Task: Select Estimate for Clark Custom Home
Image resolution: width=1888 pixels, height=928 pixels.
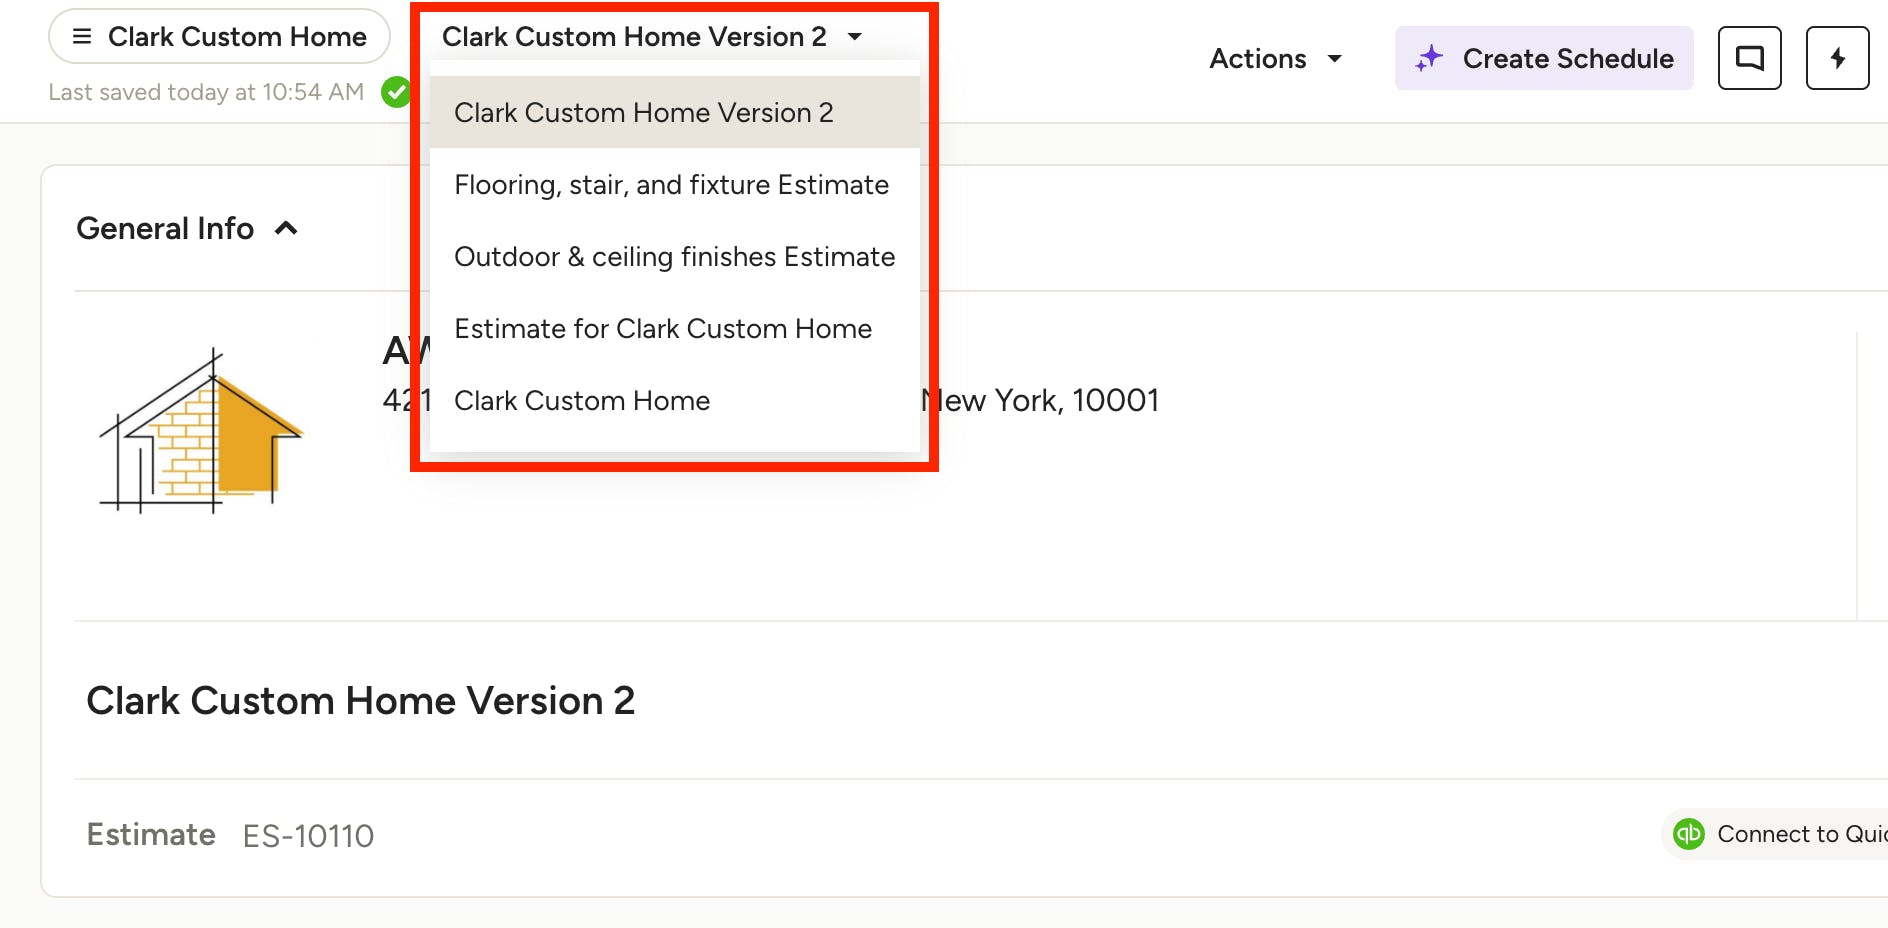Action: click(x=663, y=329)
